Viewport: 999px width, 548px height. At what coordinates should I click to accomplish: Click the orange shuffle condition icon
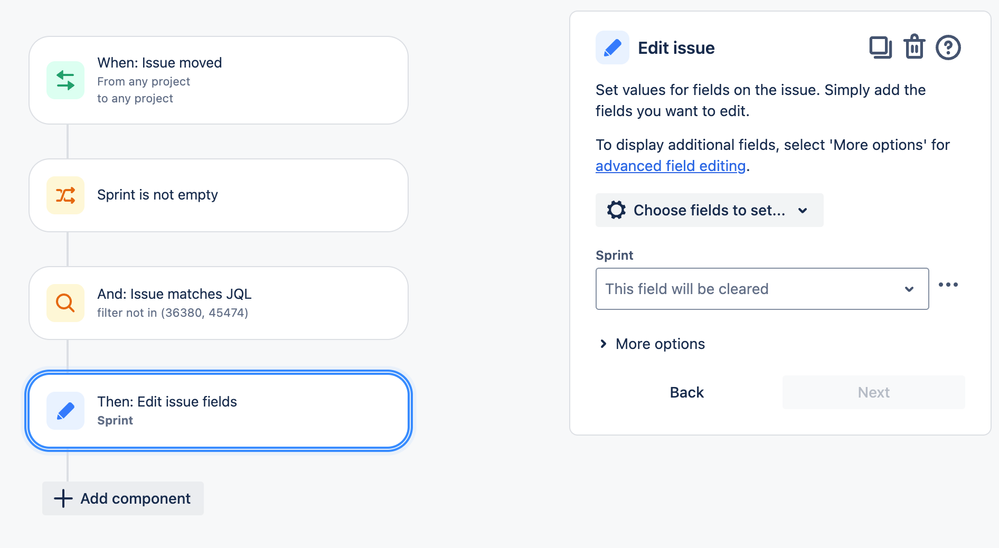click(66, 195)
